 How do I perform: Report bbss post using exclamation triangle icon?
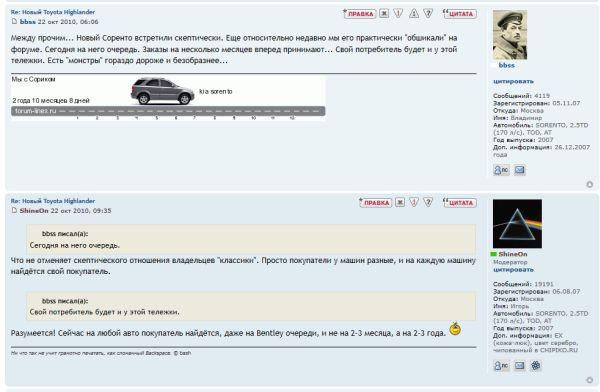click(x=398, y=13)
